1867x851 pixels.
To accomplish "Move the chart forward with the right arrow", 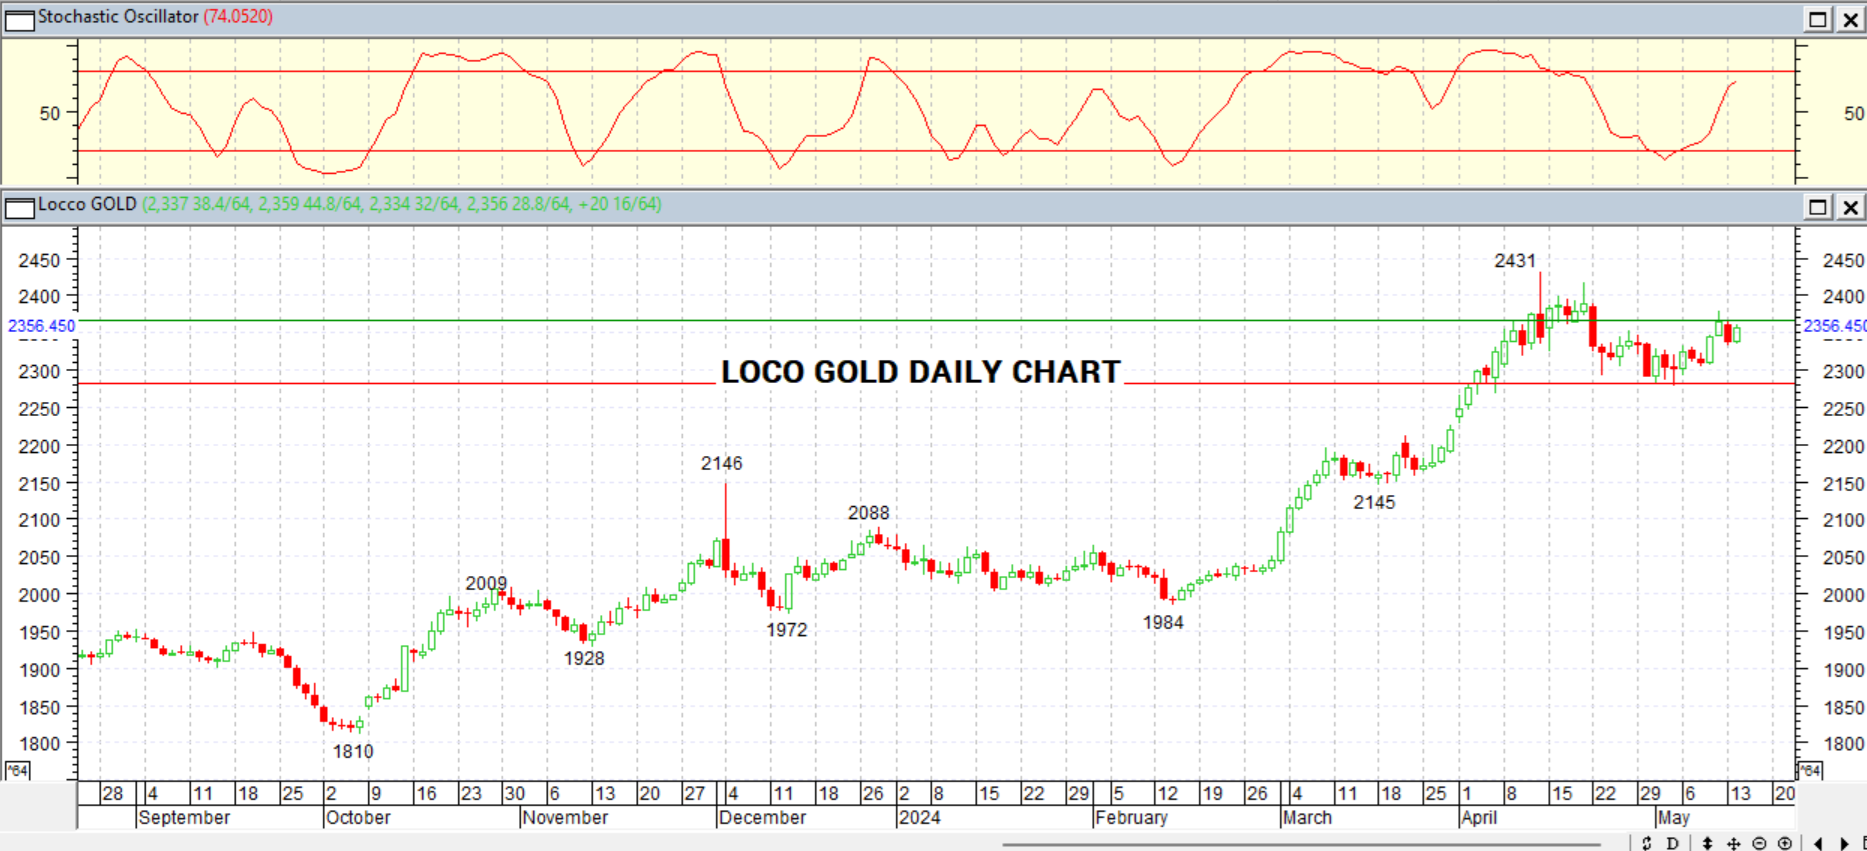I will point(1844,843).
